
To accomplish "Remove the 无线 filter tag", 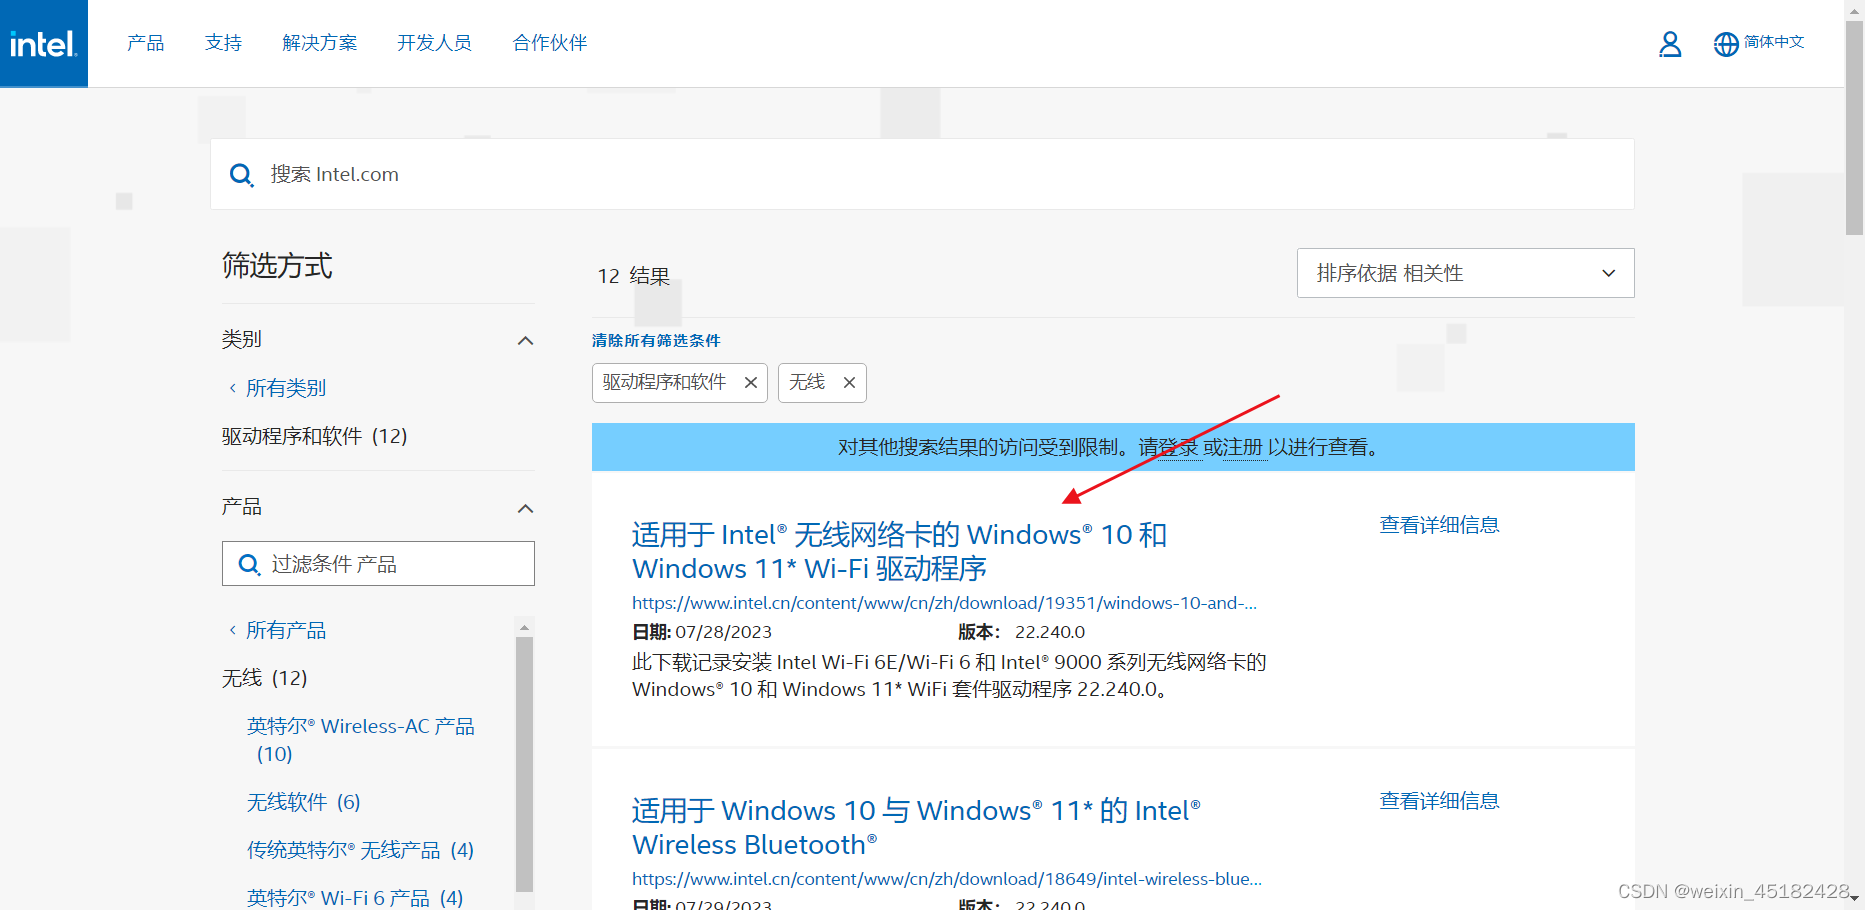I will [x=849, y=383].
